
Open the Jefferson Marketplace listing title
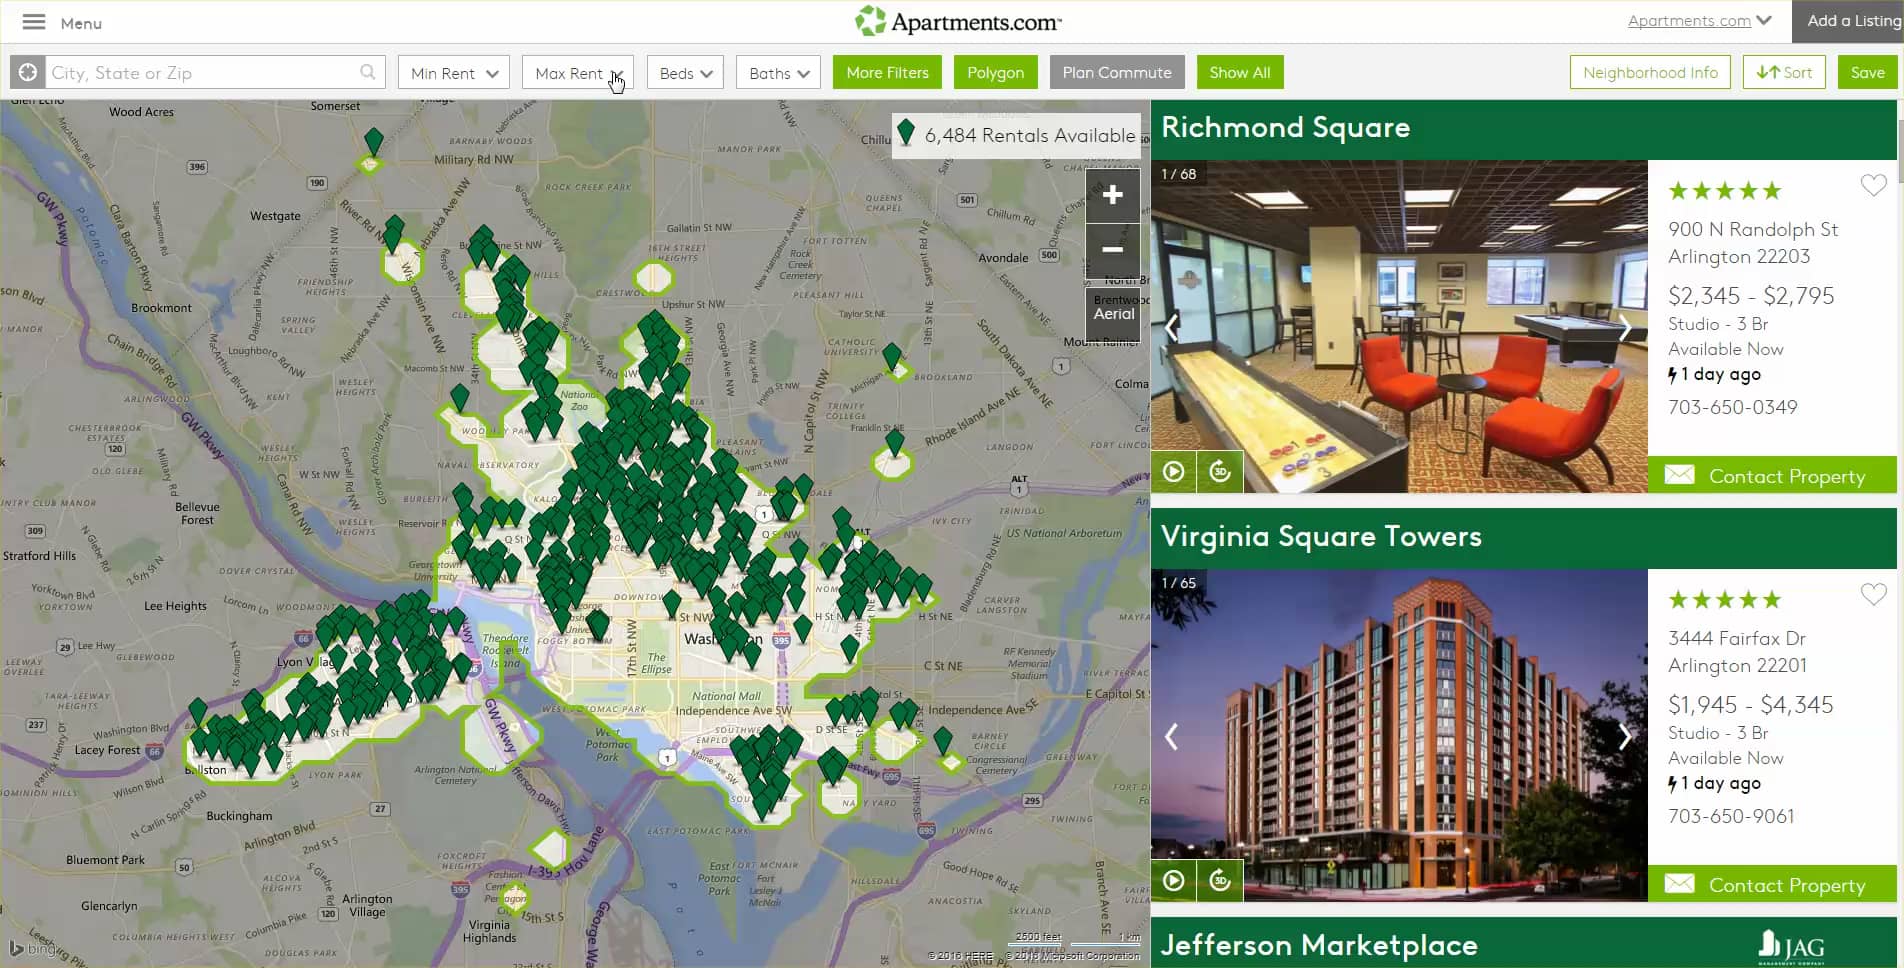pyautogui.click(x=1319, y=945)
